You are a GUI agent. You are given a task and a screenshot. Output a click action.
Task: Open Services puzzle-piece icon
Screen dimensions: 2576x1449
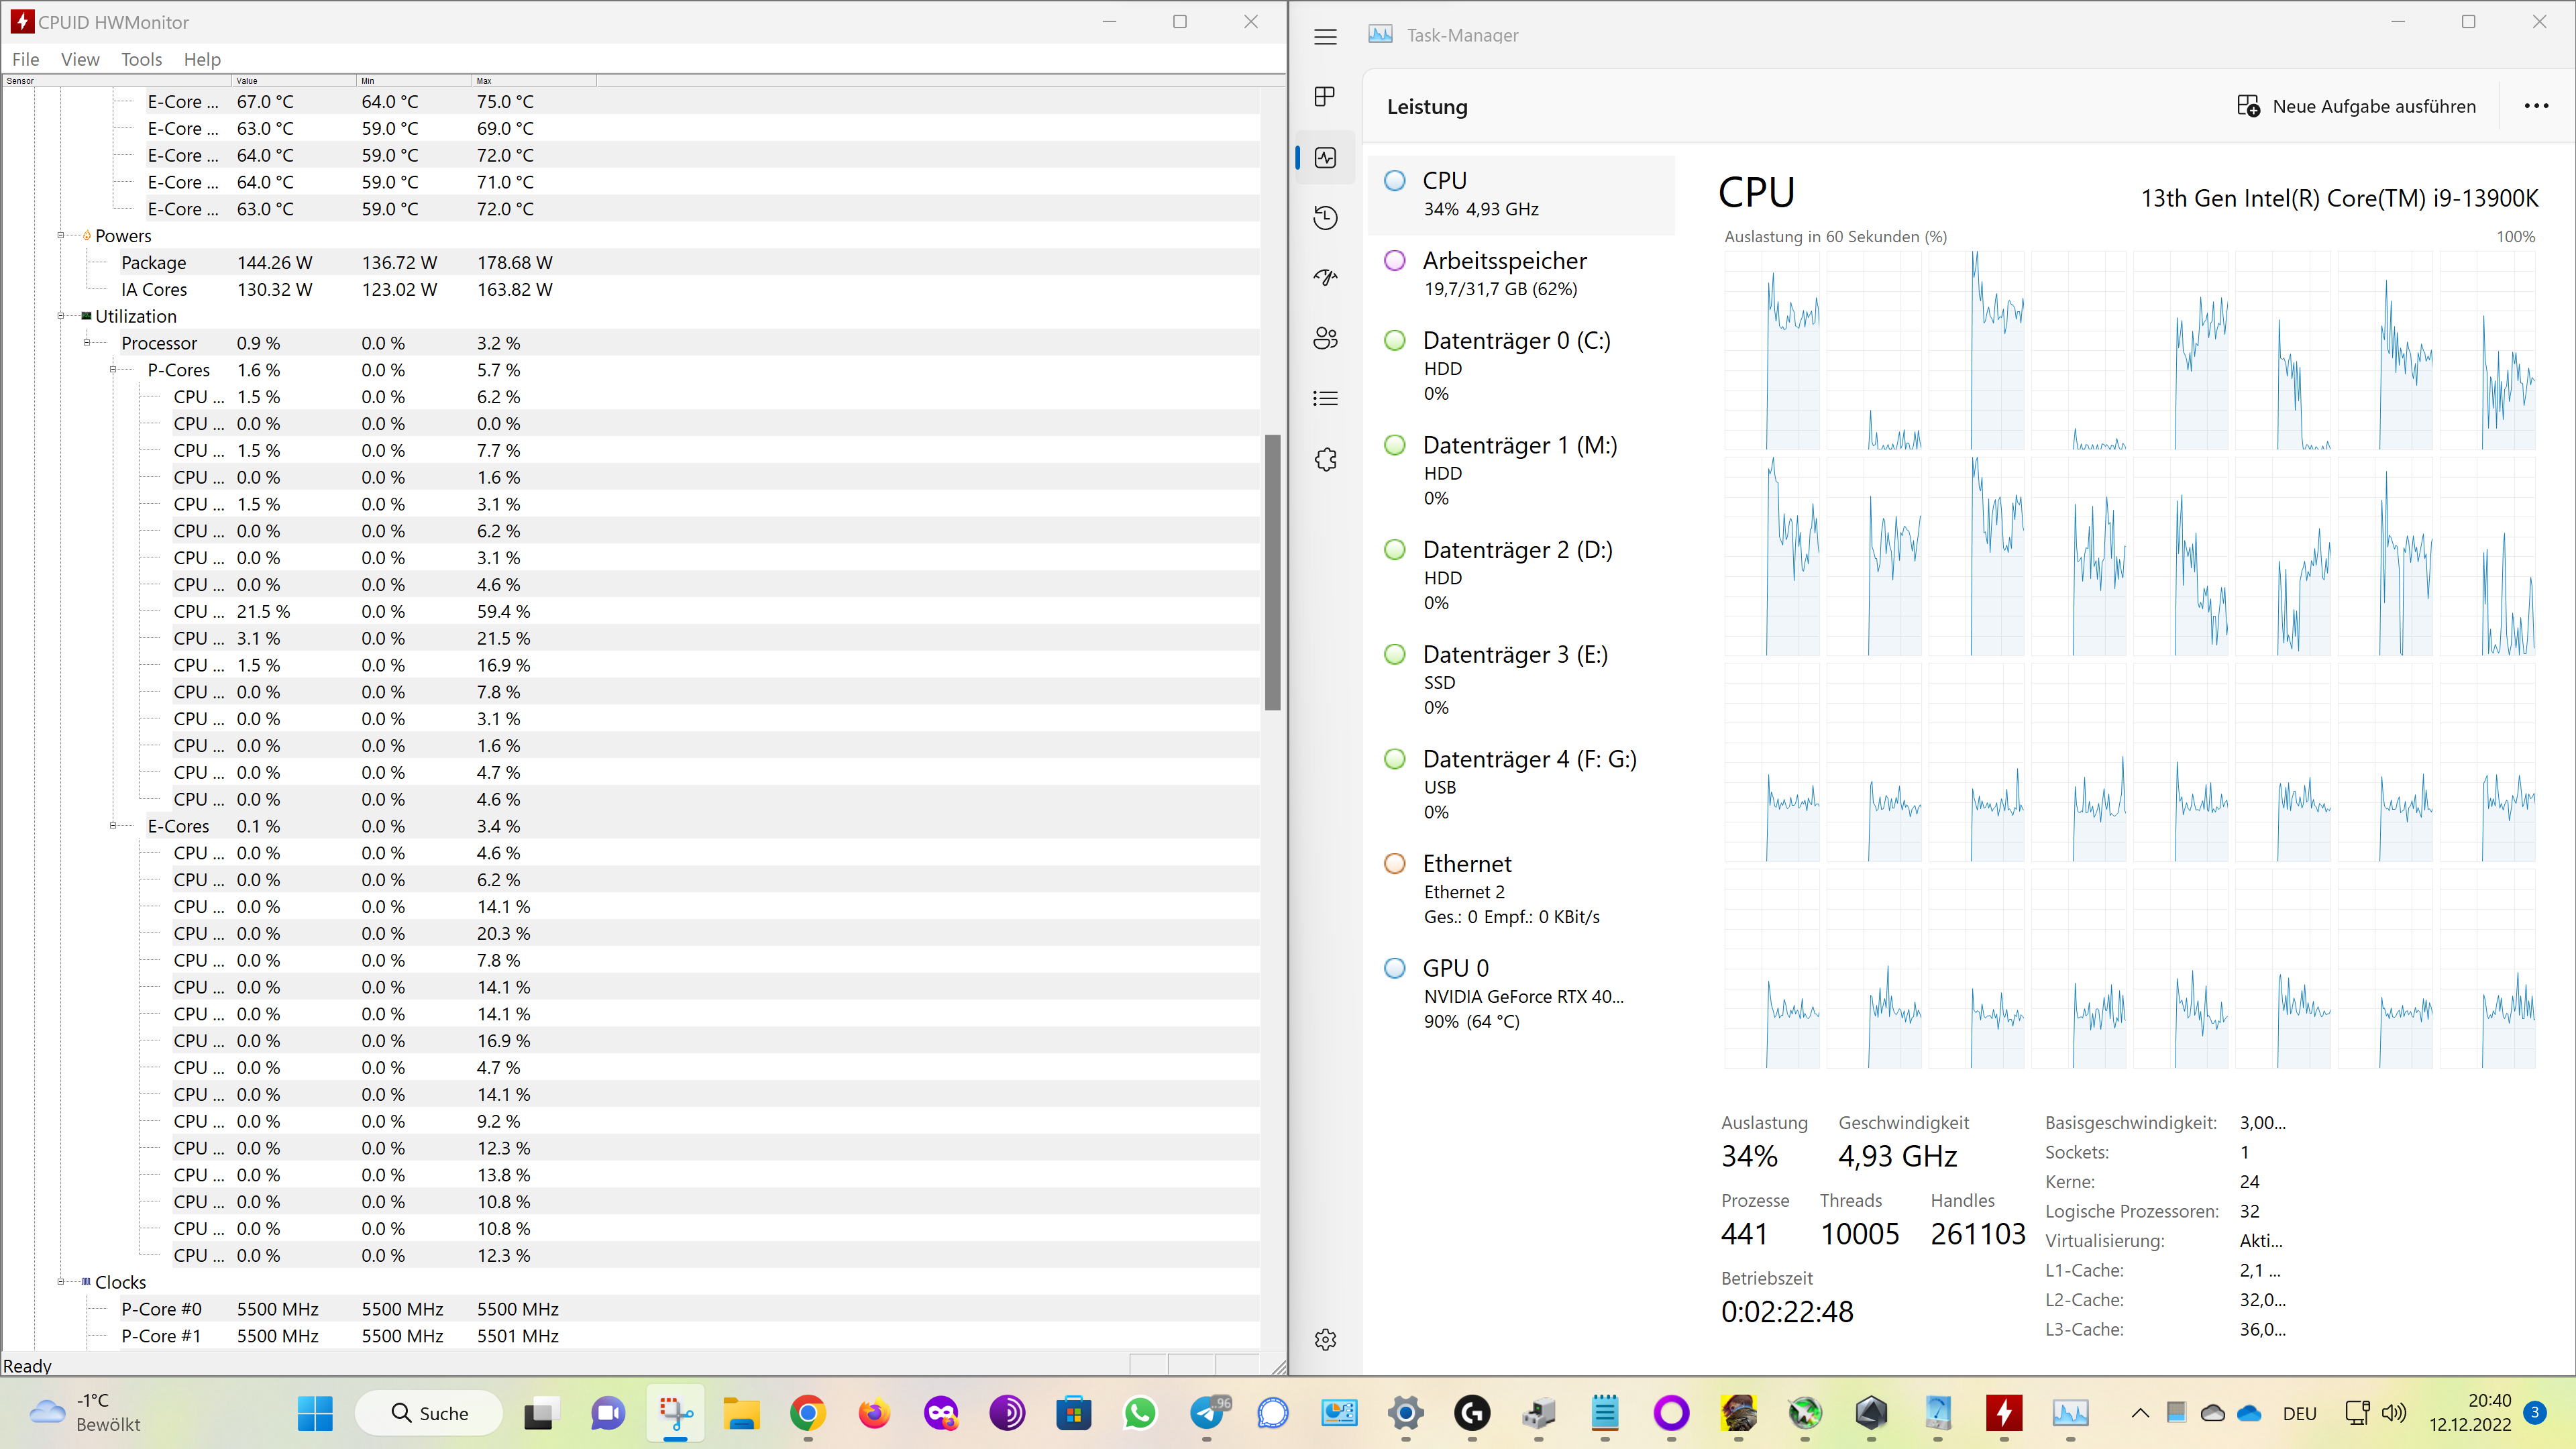point(1325,459)
